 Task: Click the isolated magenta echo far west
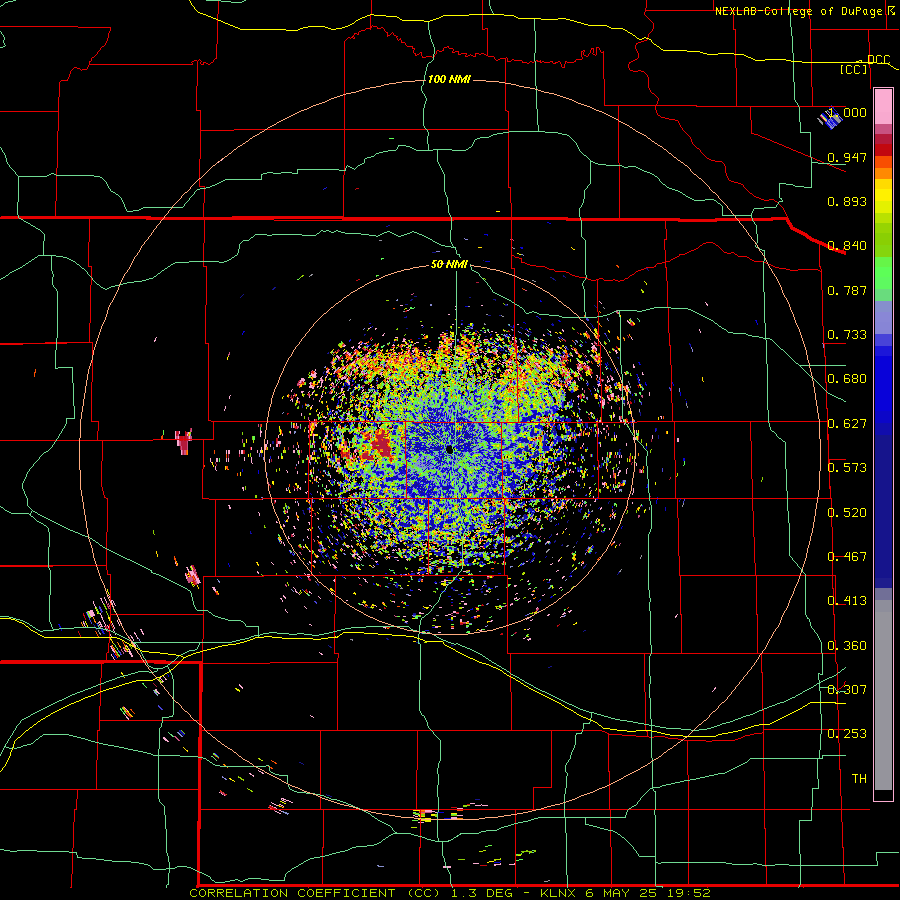184,442
